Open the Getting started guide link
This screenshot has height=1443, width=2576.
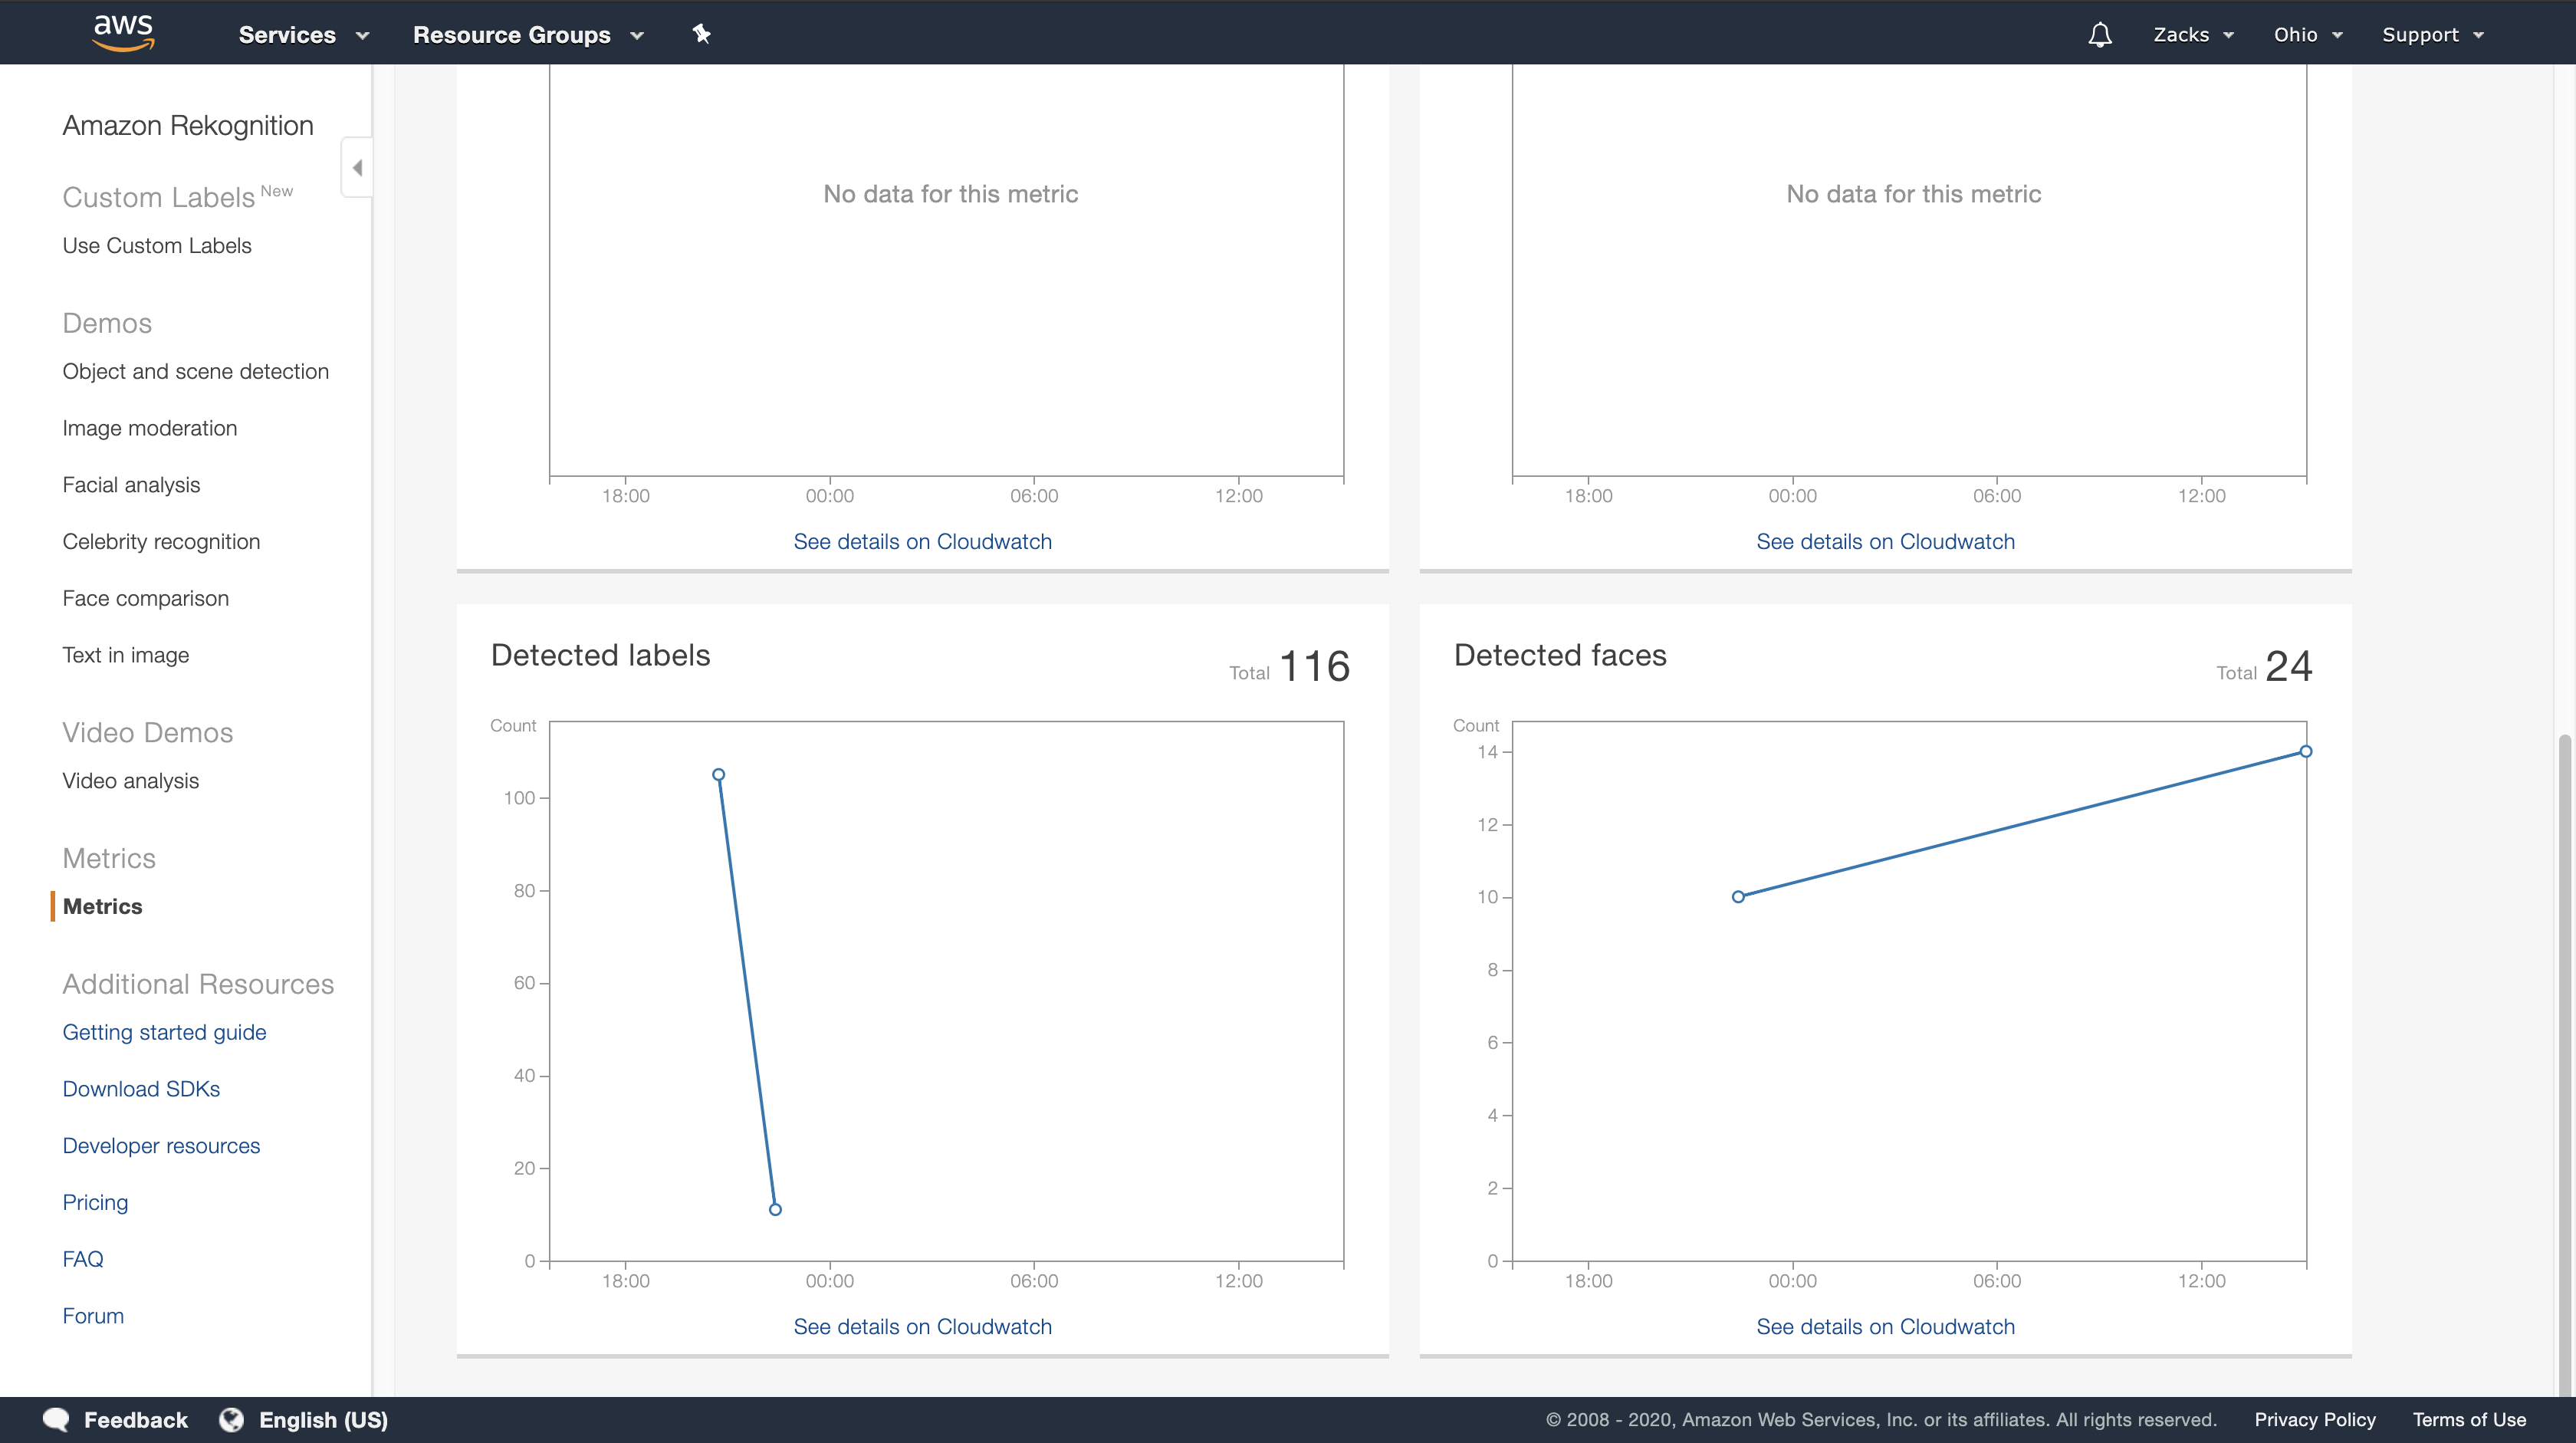click(x=164, y=1032)
